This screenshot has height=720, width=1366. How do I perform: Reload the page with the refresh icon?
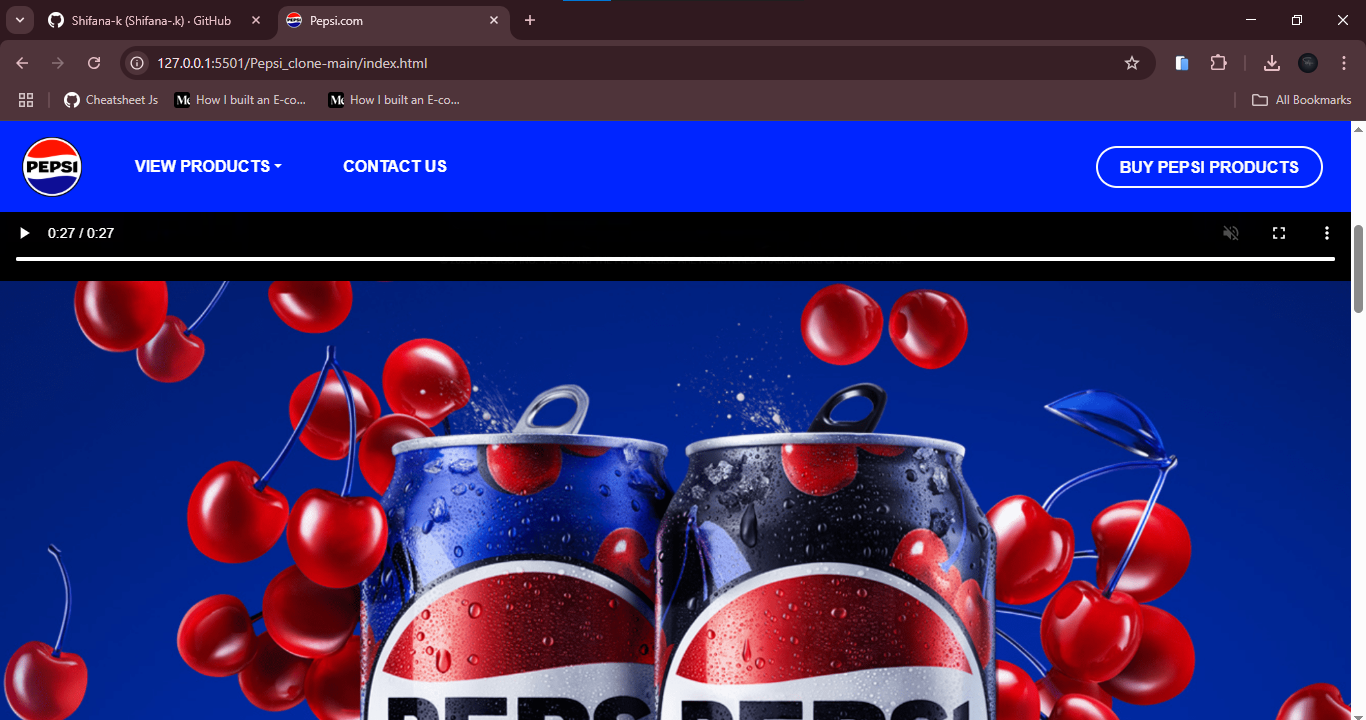point(94,63)
